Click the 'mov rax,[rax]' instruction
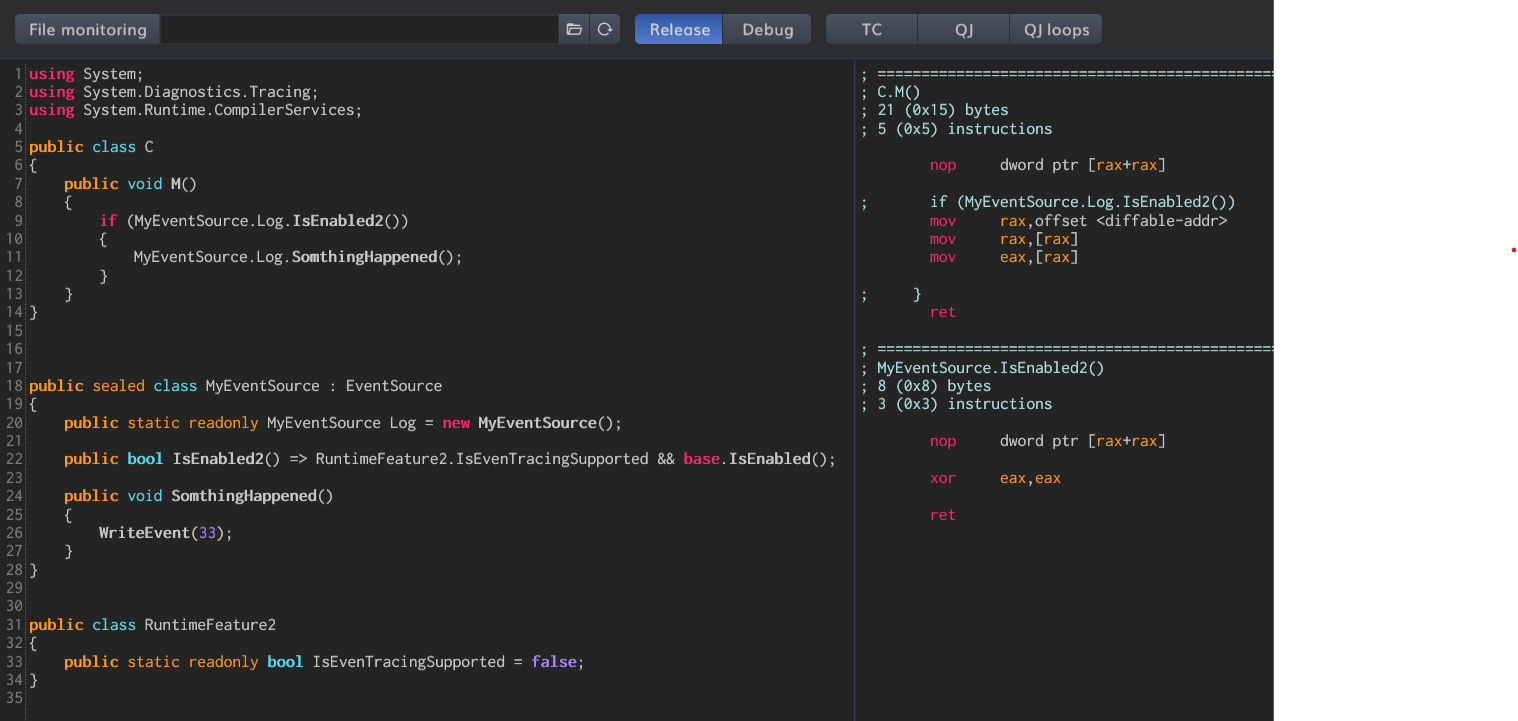This screenshot has width=1518, height=721. (1004, 239)
